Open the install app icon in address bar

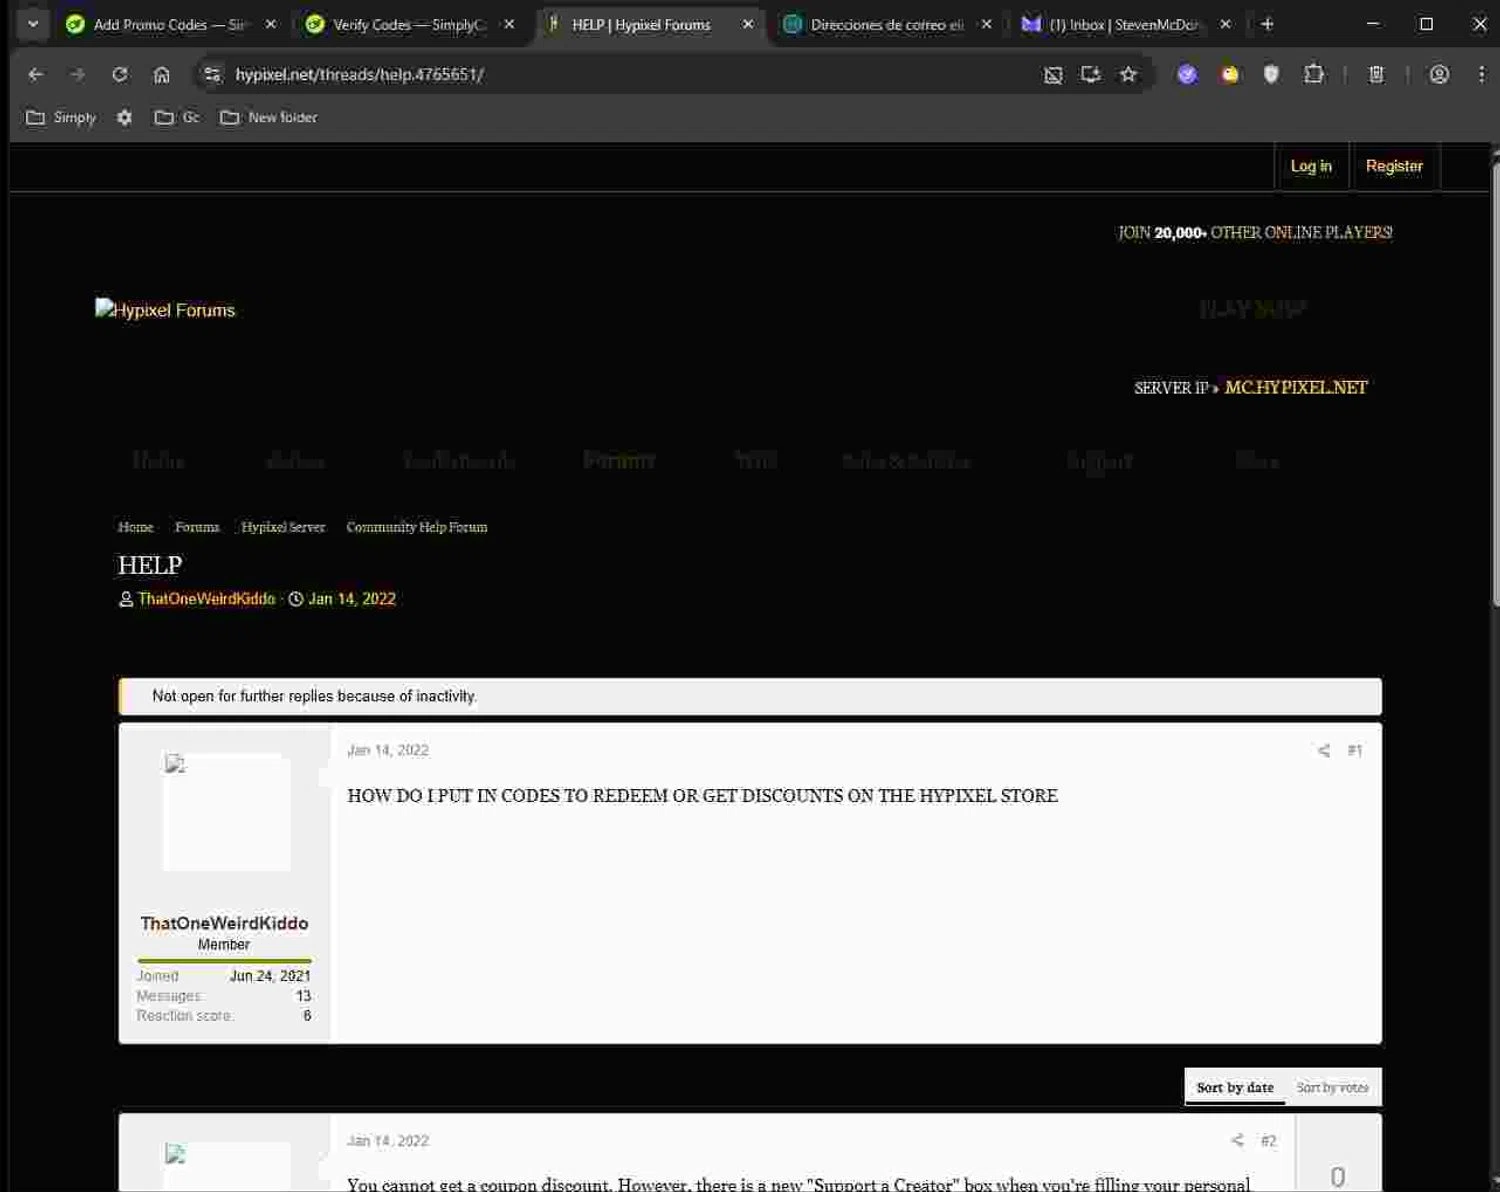(1090, 74)
